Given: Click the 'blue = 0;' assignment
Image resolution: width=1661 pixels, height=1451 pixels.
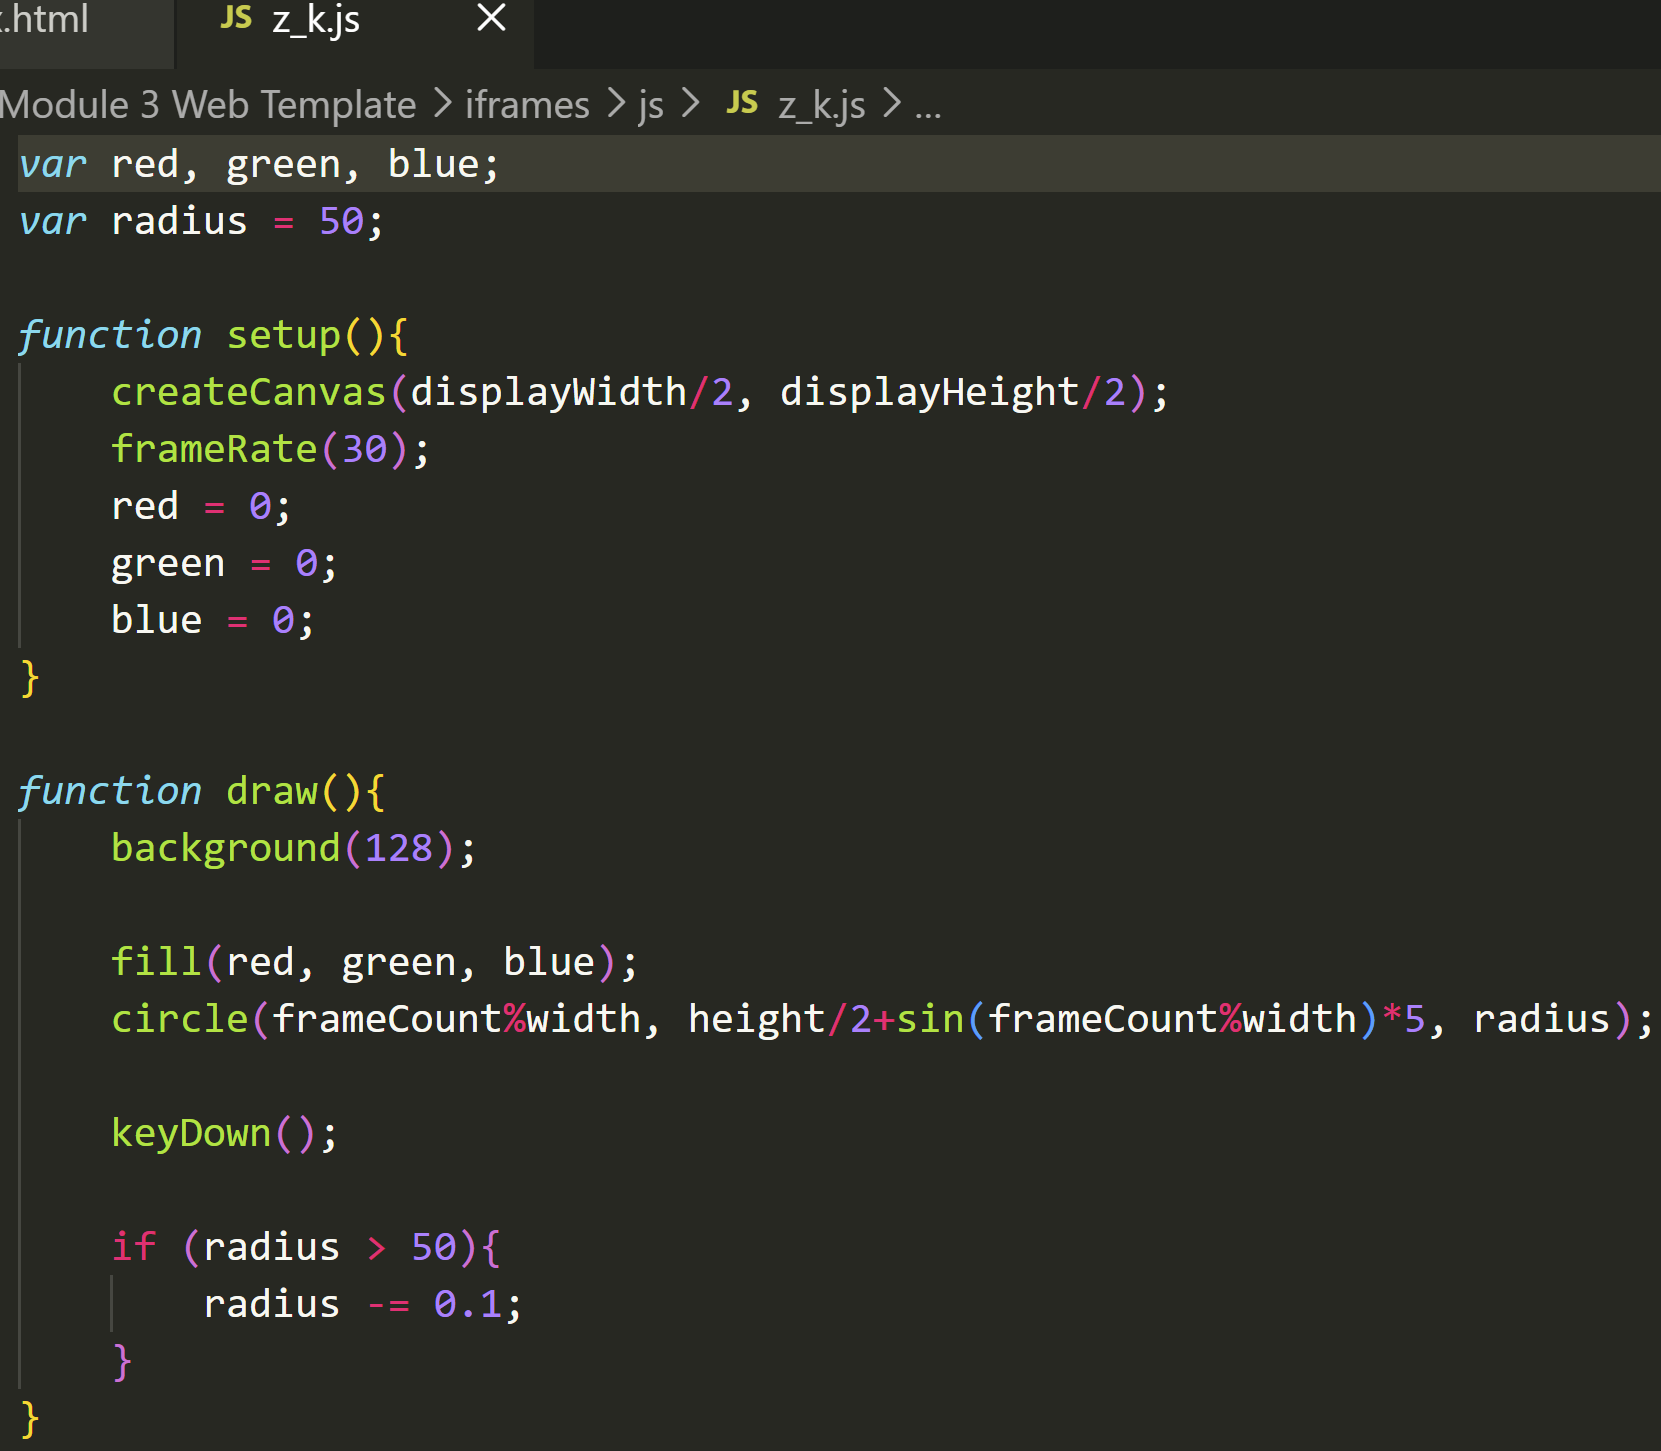Looking at the screenshot, I should tap(213, 620).
